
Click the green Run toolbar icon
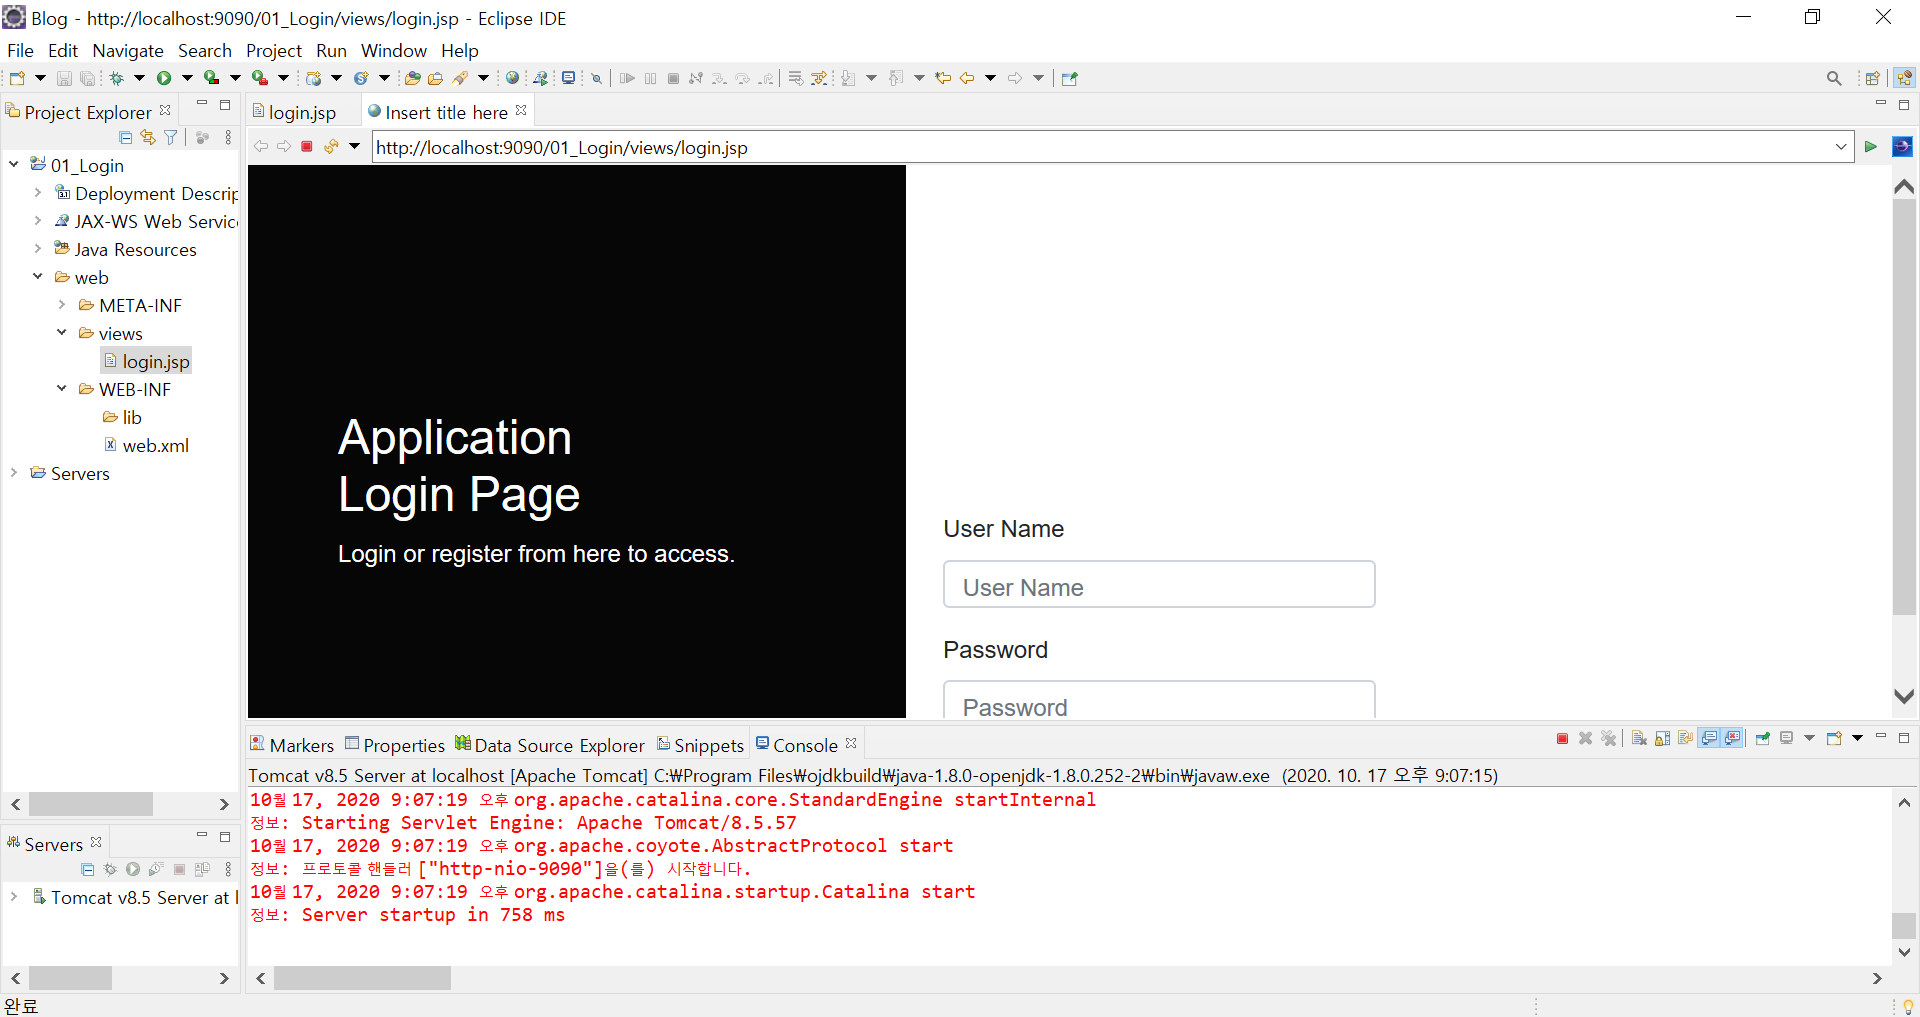164,78
